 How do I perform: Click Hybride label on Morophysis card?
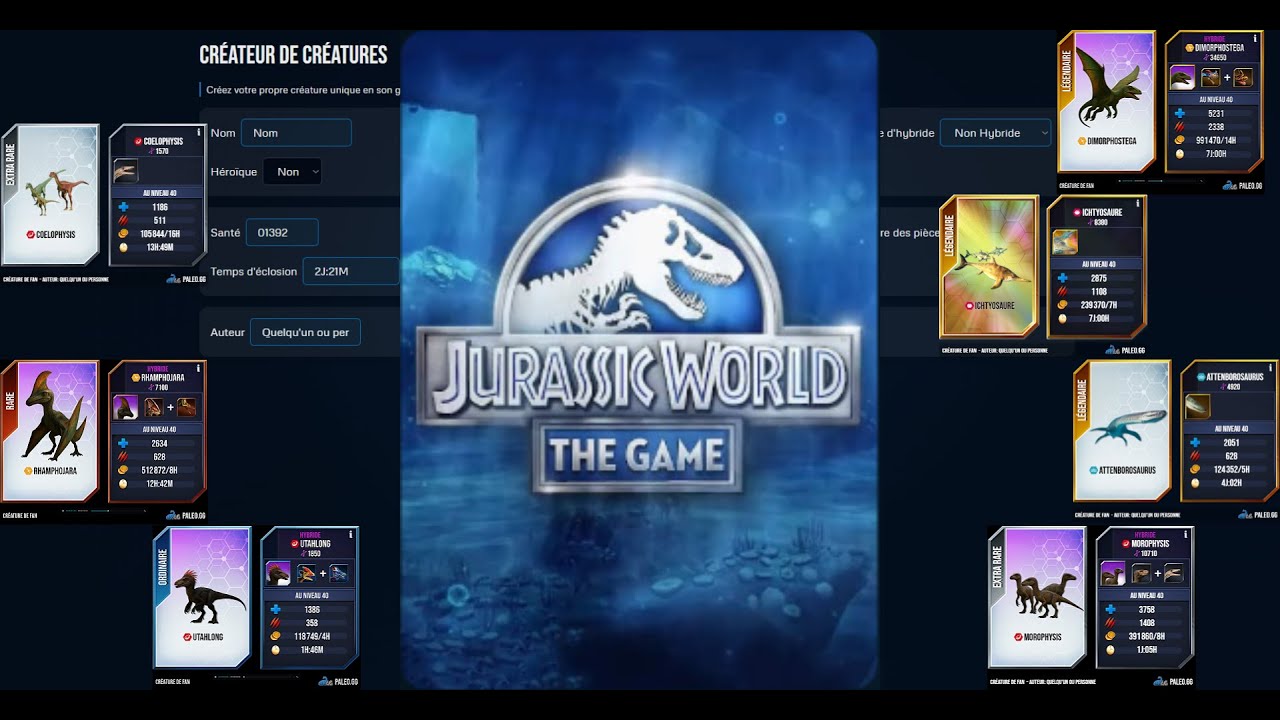(x=1145, y=534)
